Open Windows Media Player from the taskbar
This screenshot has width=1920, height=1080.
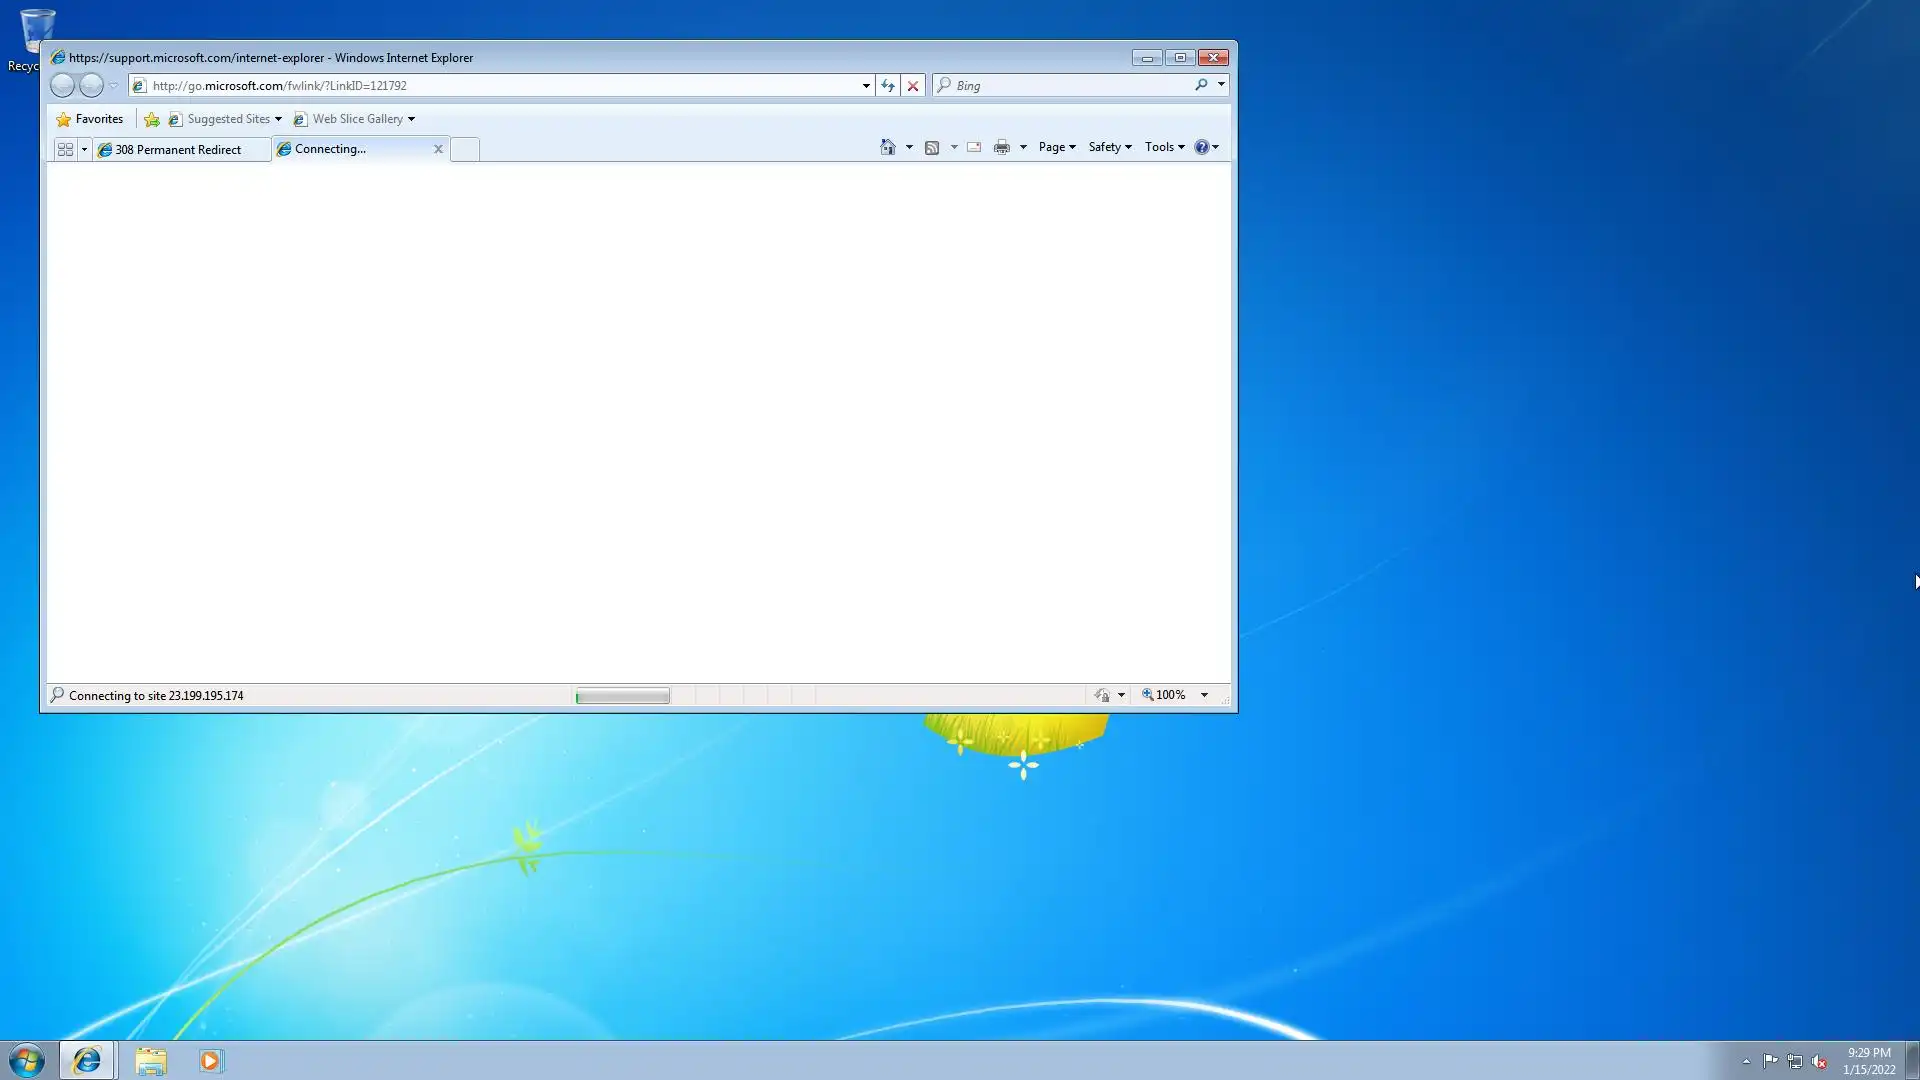click(x=210, y=1060)
